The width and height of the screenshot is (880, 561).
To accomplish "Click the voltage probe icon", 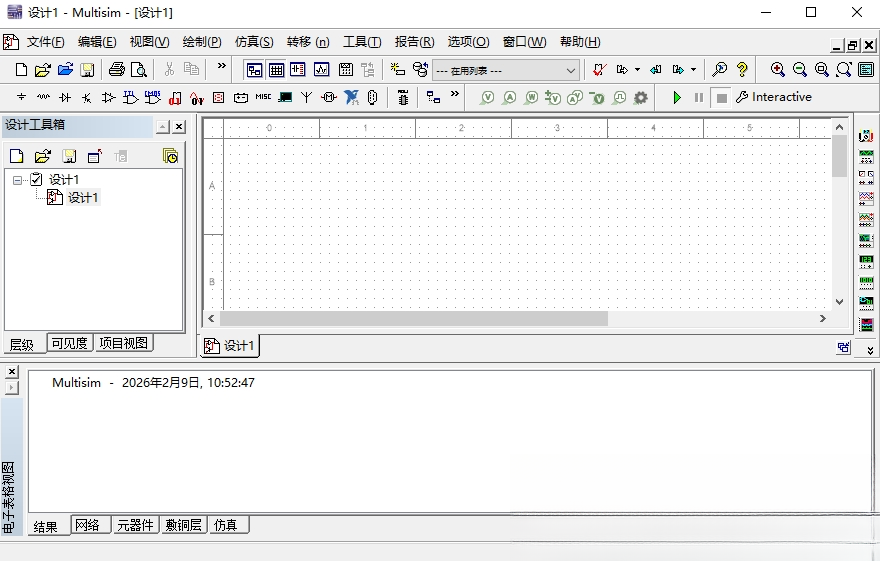I will [x=488, y=98].
